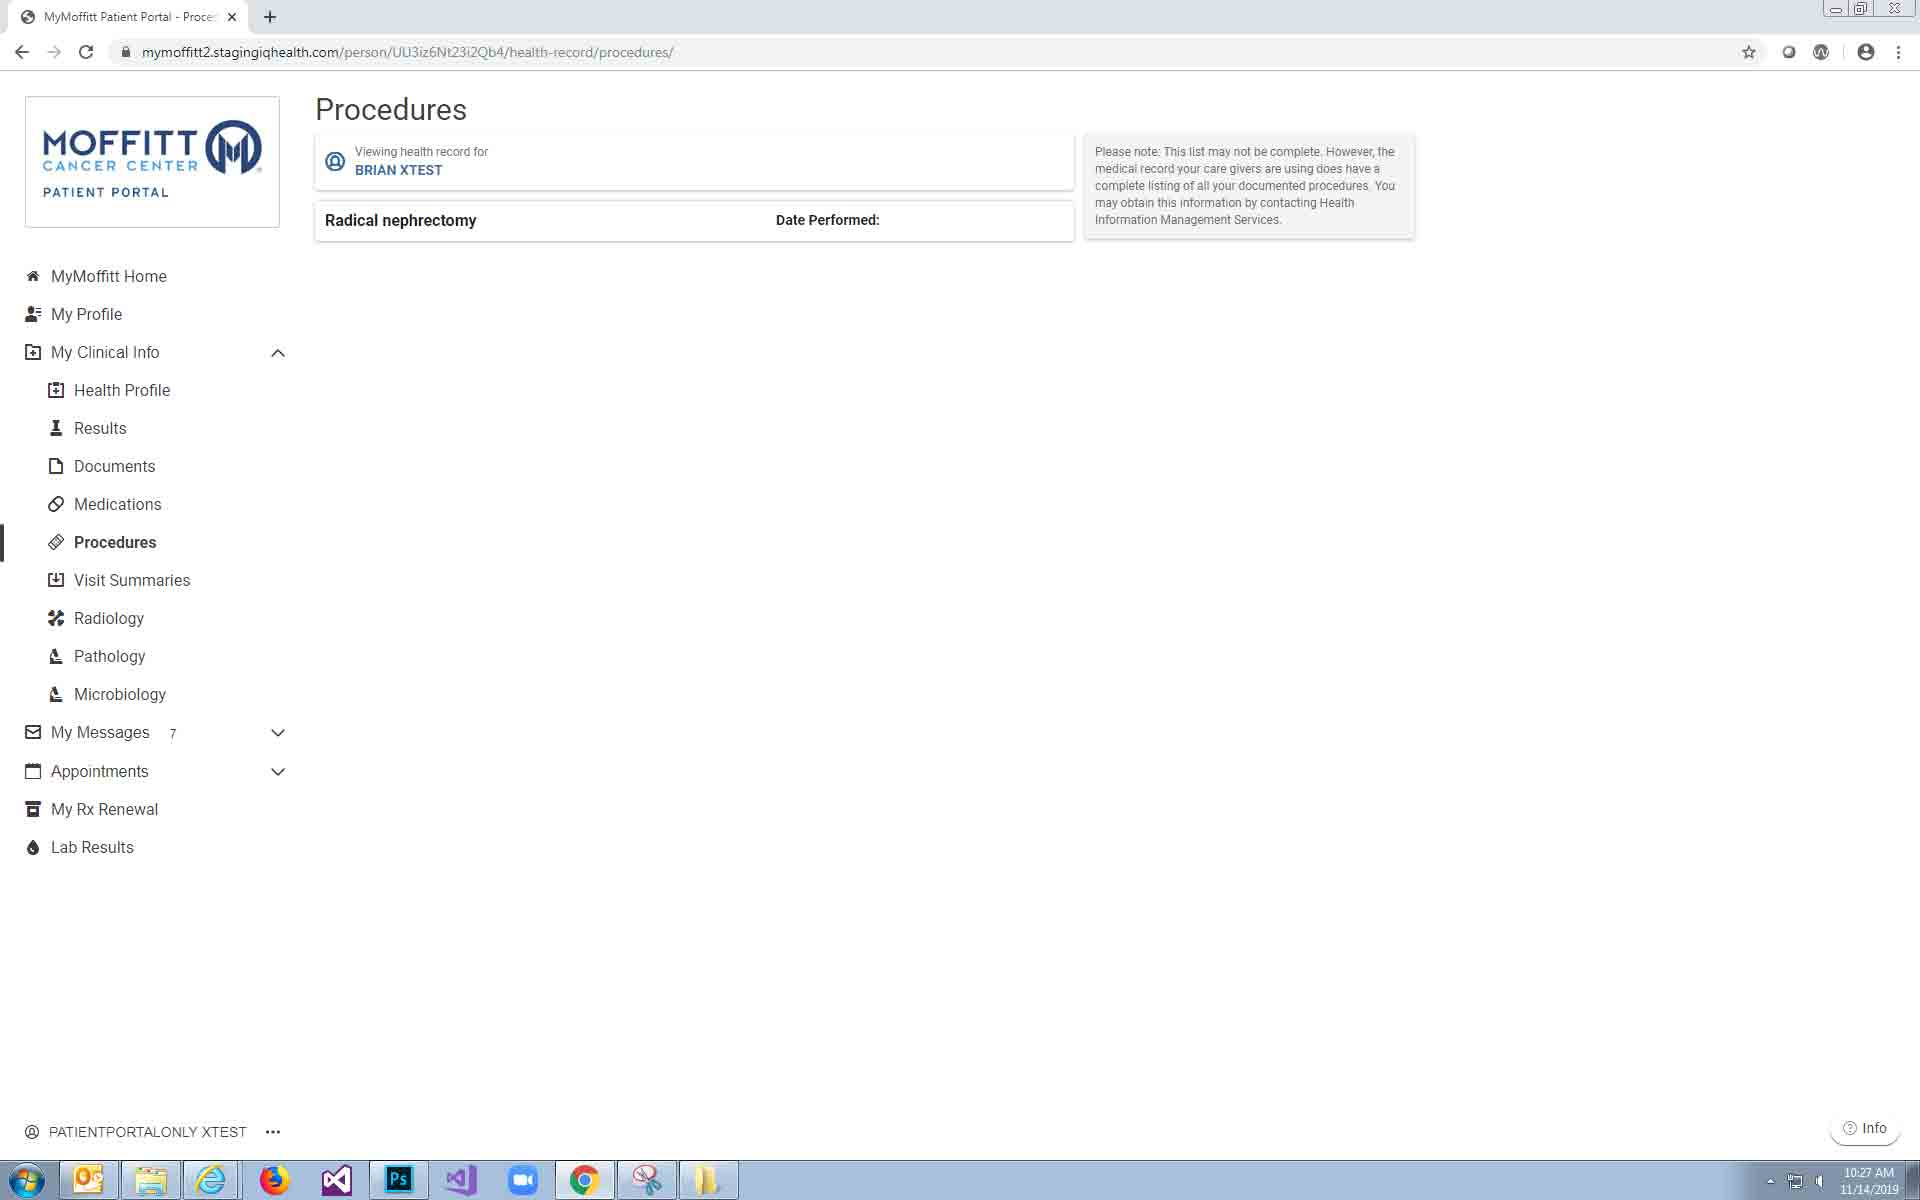Open Visit Summaries in sidebar
Screen dimensions: 1920x1200
click(x=131, y=580)
